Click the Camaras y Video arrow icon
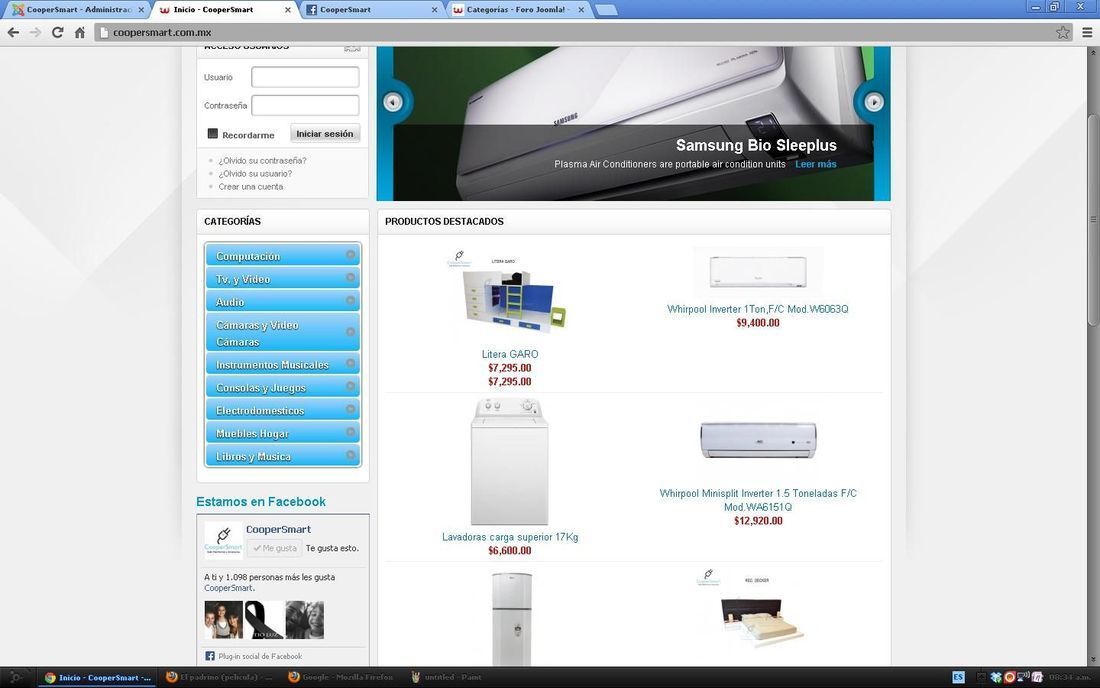 [351, 332]
